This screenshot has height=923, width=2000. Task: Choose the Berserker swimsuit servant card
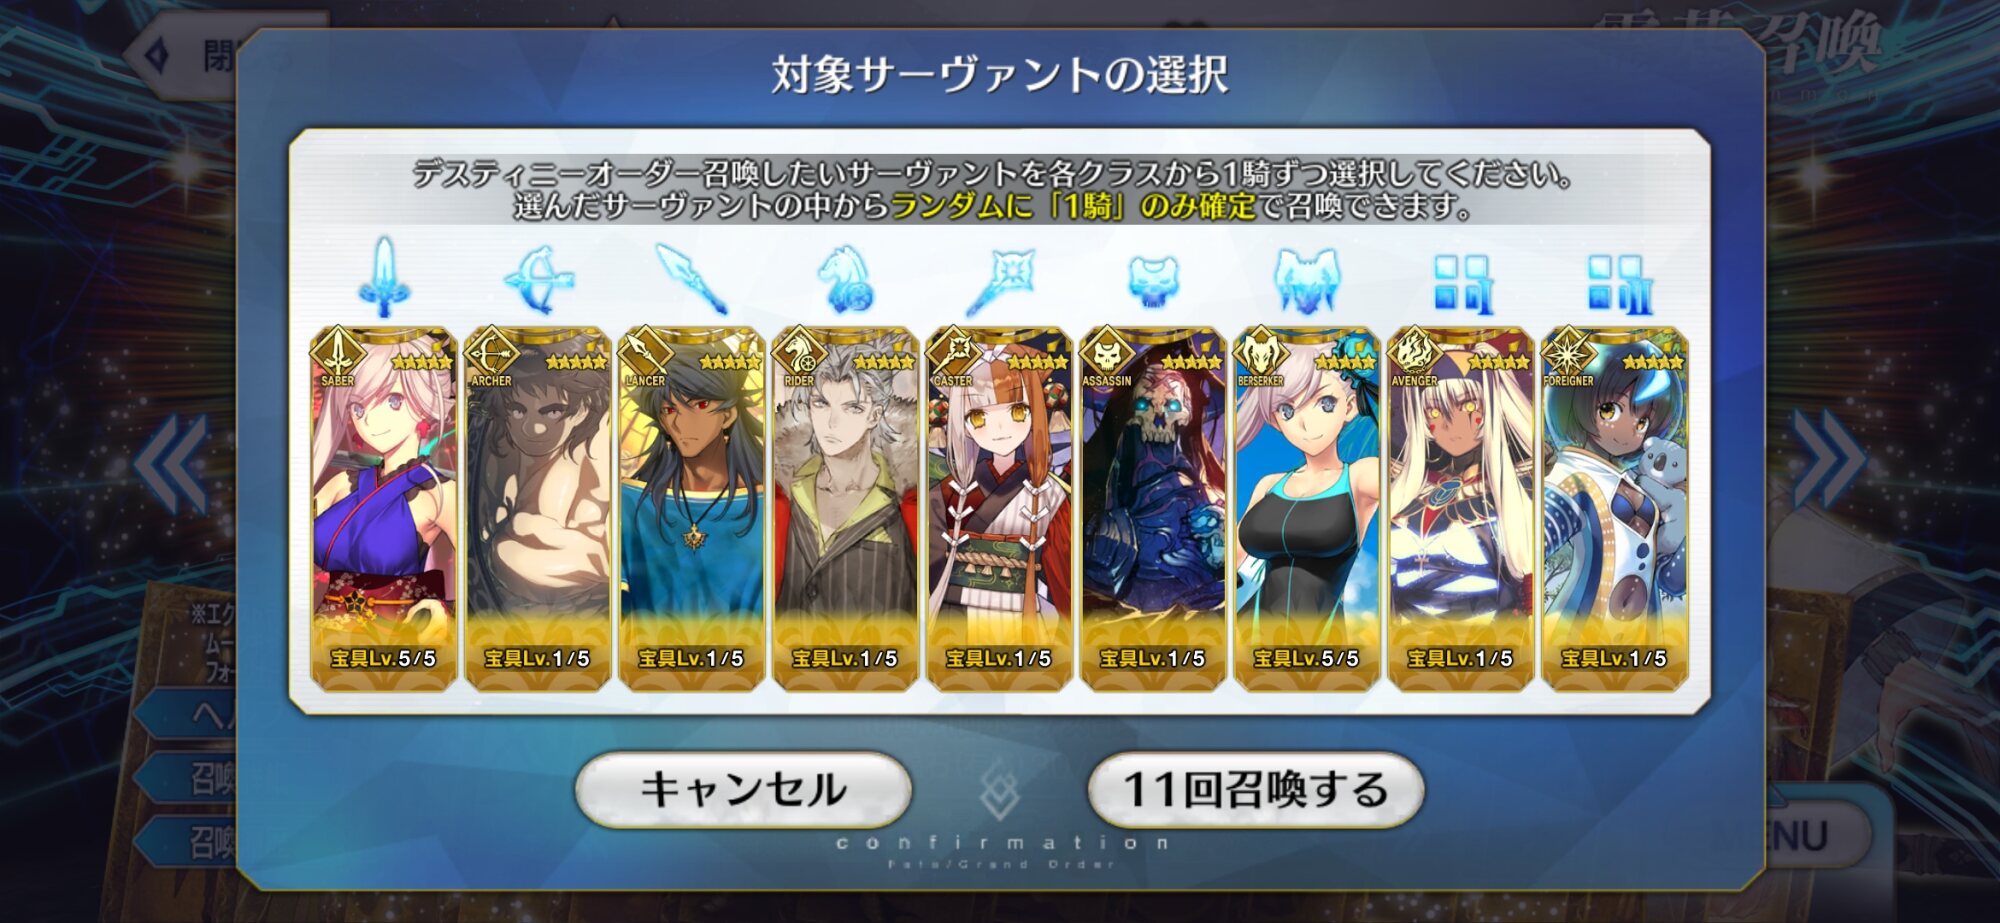(1307, 509)
